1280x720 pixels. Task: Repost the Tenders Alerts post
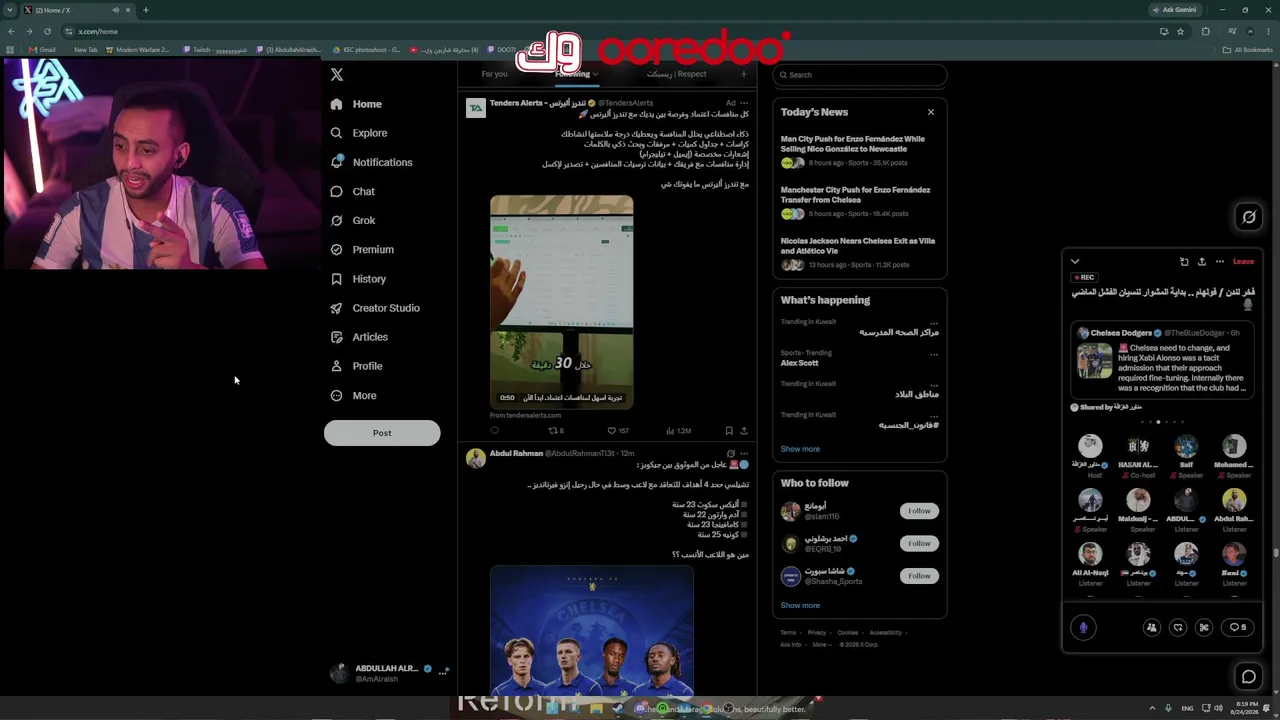(x=556, y=431)
